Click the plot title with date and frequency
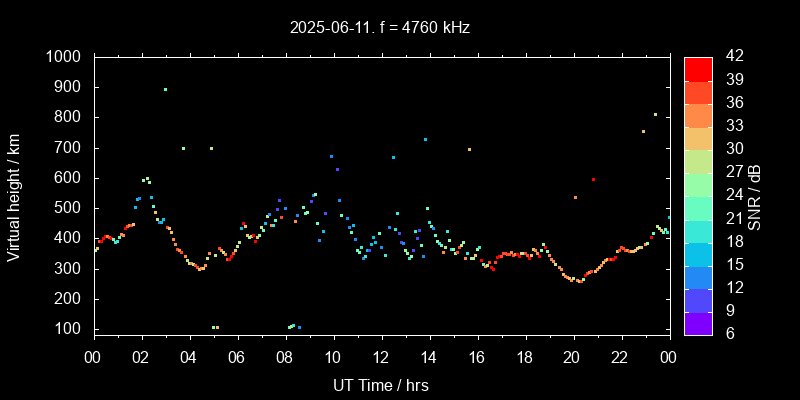This screenshot has width=800, height=400. coord(379,27)
